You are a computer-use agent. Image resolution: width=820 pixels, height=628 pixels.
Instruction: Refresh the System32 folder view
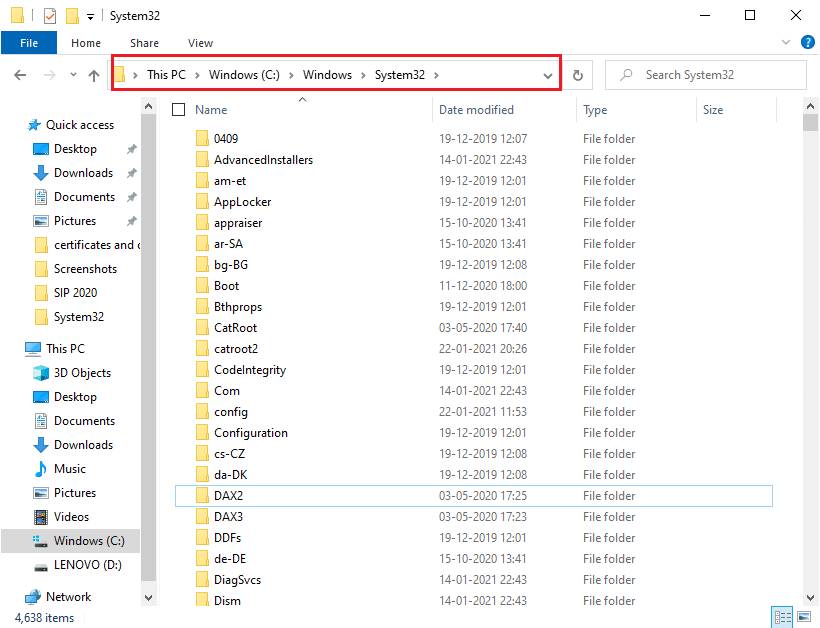578,75
